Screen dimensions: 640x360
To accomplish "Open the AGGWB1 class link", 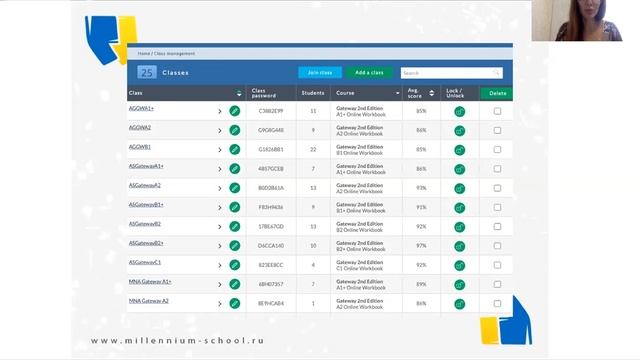I will [140, 147].
